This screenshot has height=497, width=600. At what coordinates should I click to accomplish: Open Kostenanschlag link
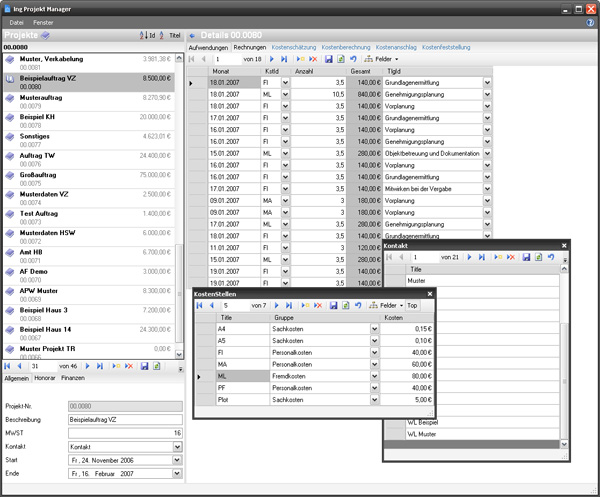(396, 47)
